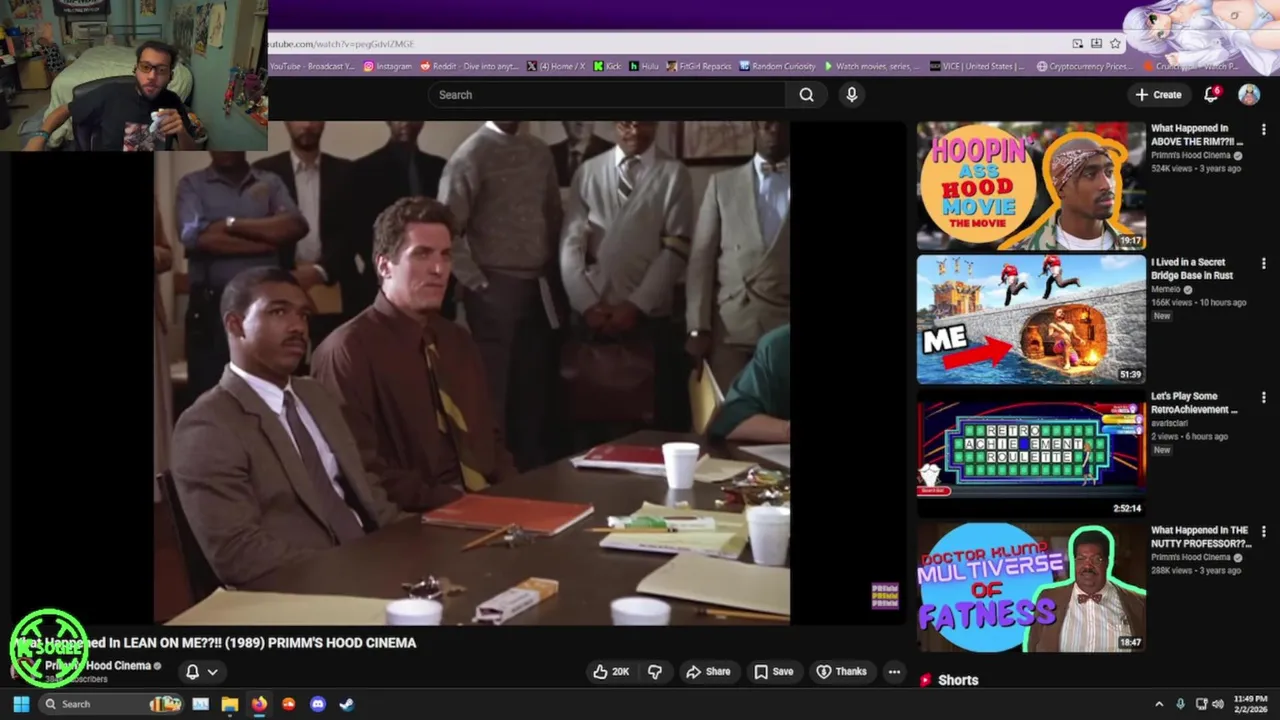Screen dimensions: 1280x720
Task: Save video with the Save button
Action: (x=773, y=672)
